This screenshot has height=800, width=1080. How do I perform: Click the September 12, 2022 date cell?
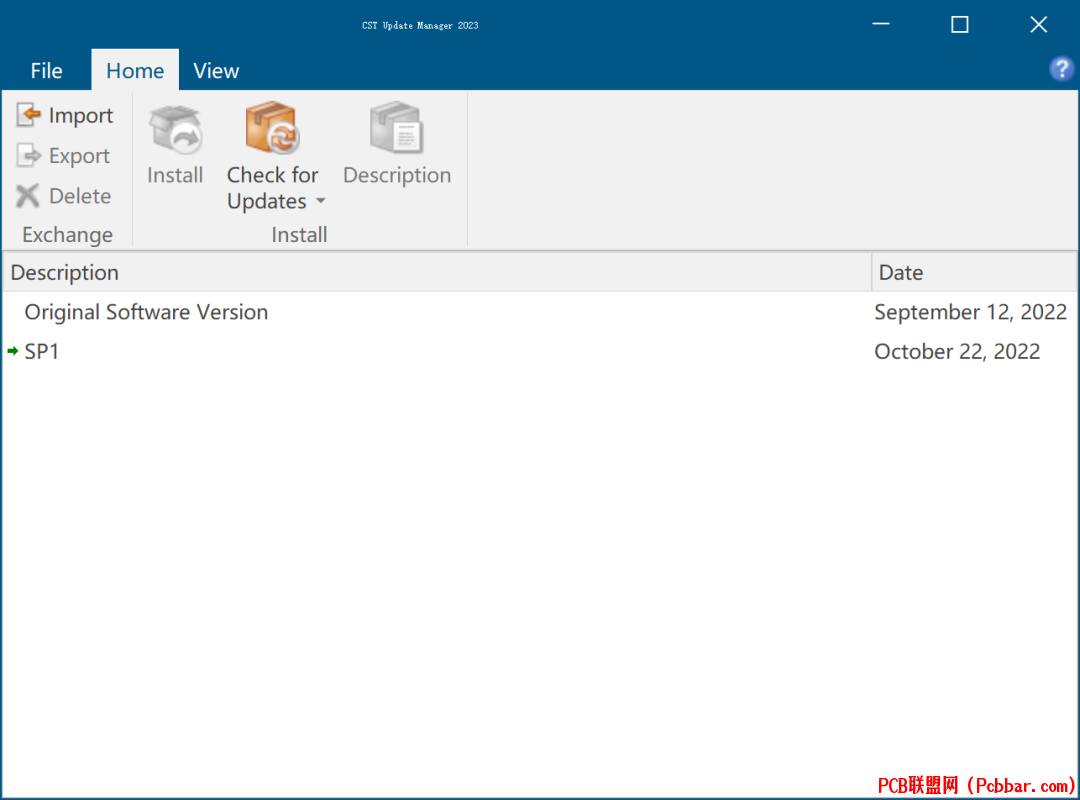click(x=970, y=312)
